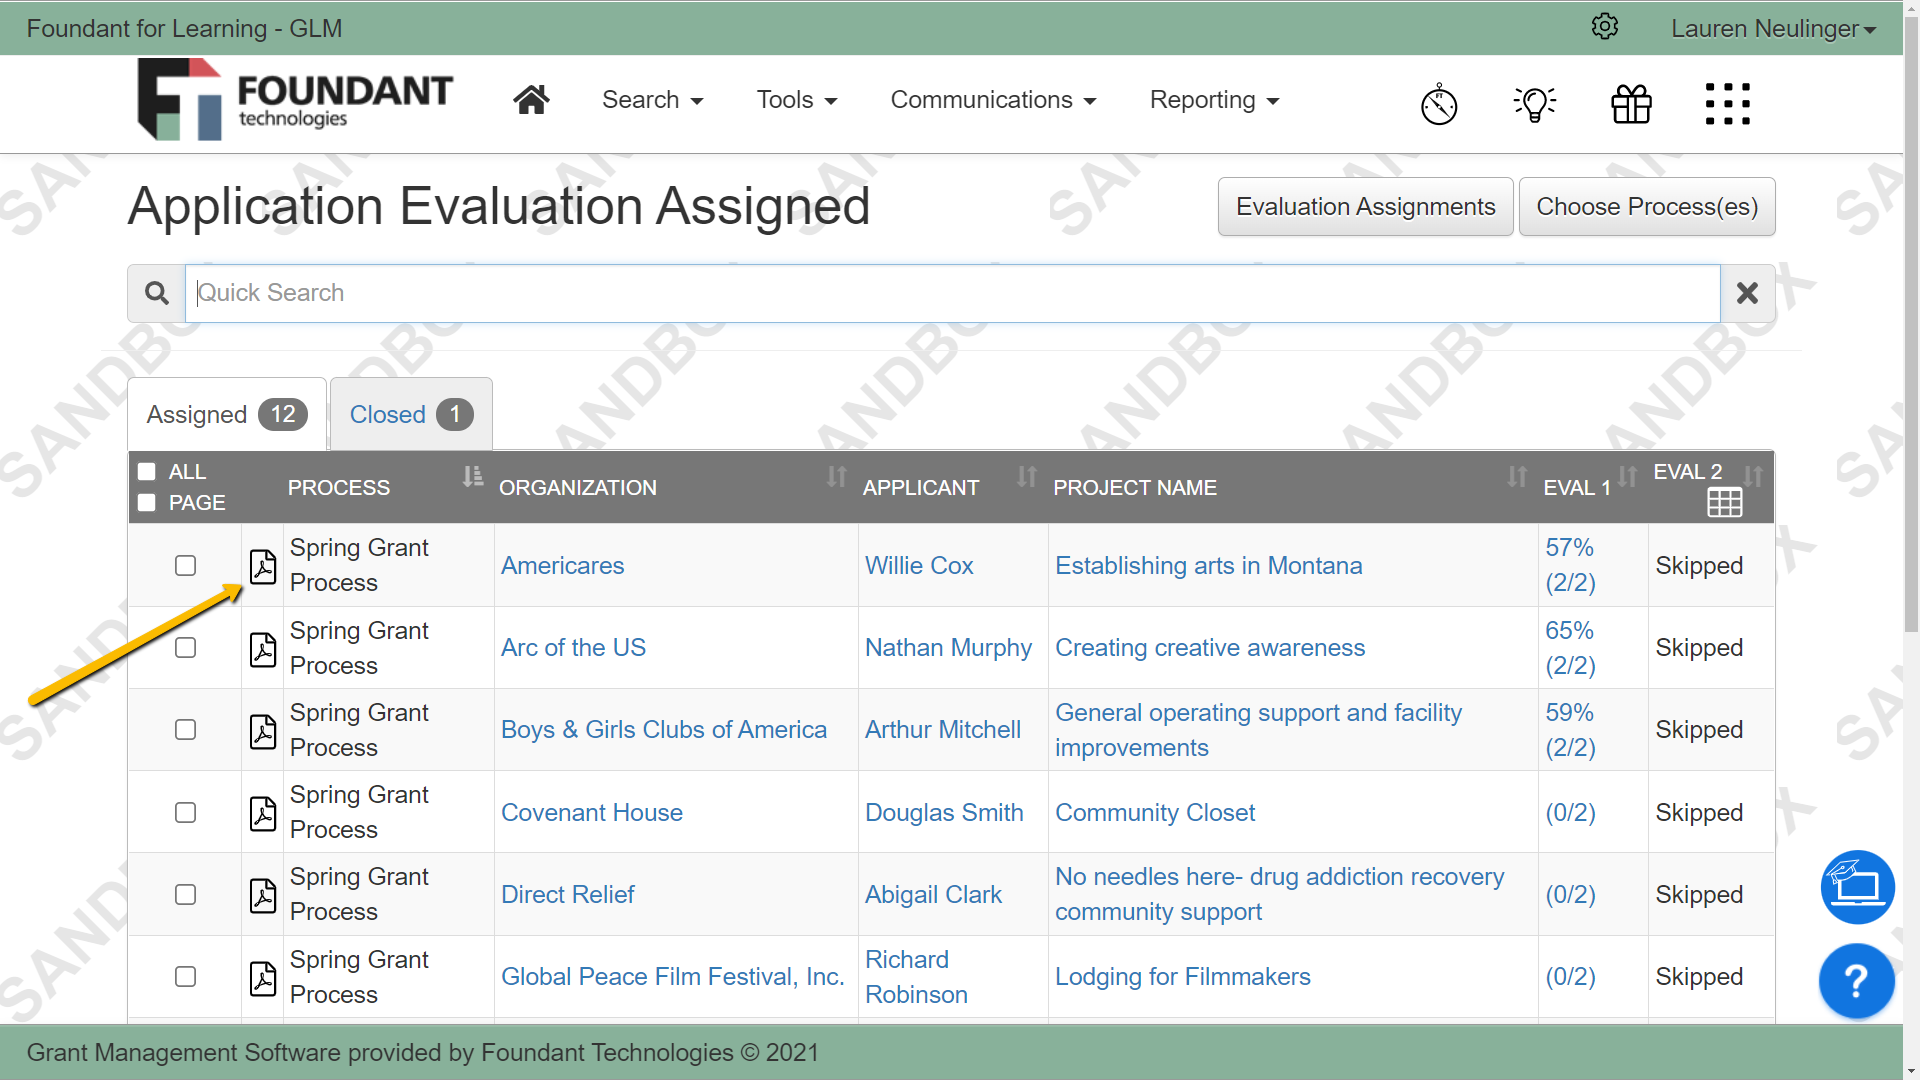This screenshot has height=1080, width=1920.
Task: Sort by the Eval 1 column
Action: [x=1627, y=477]
